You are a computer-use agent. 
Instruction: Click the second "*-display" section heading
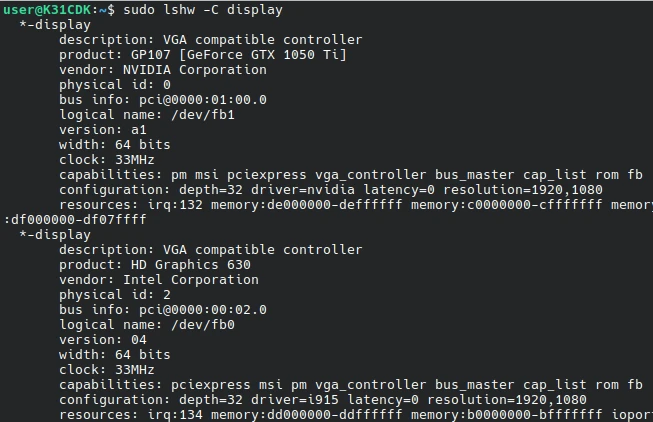(x=55, y=235)
